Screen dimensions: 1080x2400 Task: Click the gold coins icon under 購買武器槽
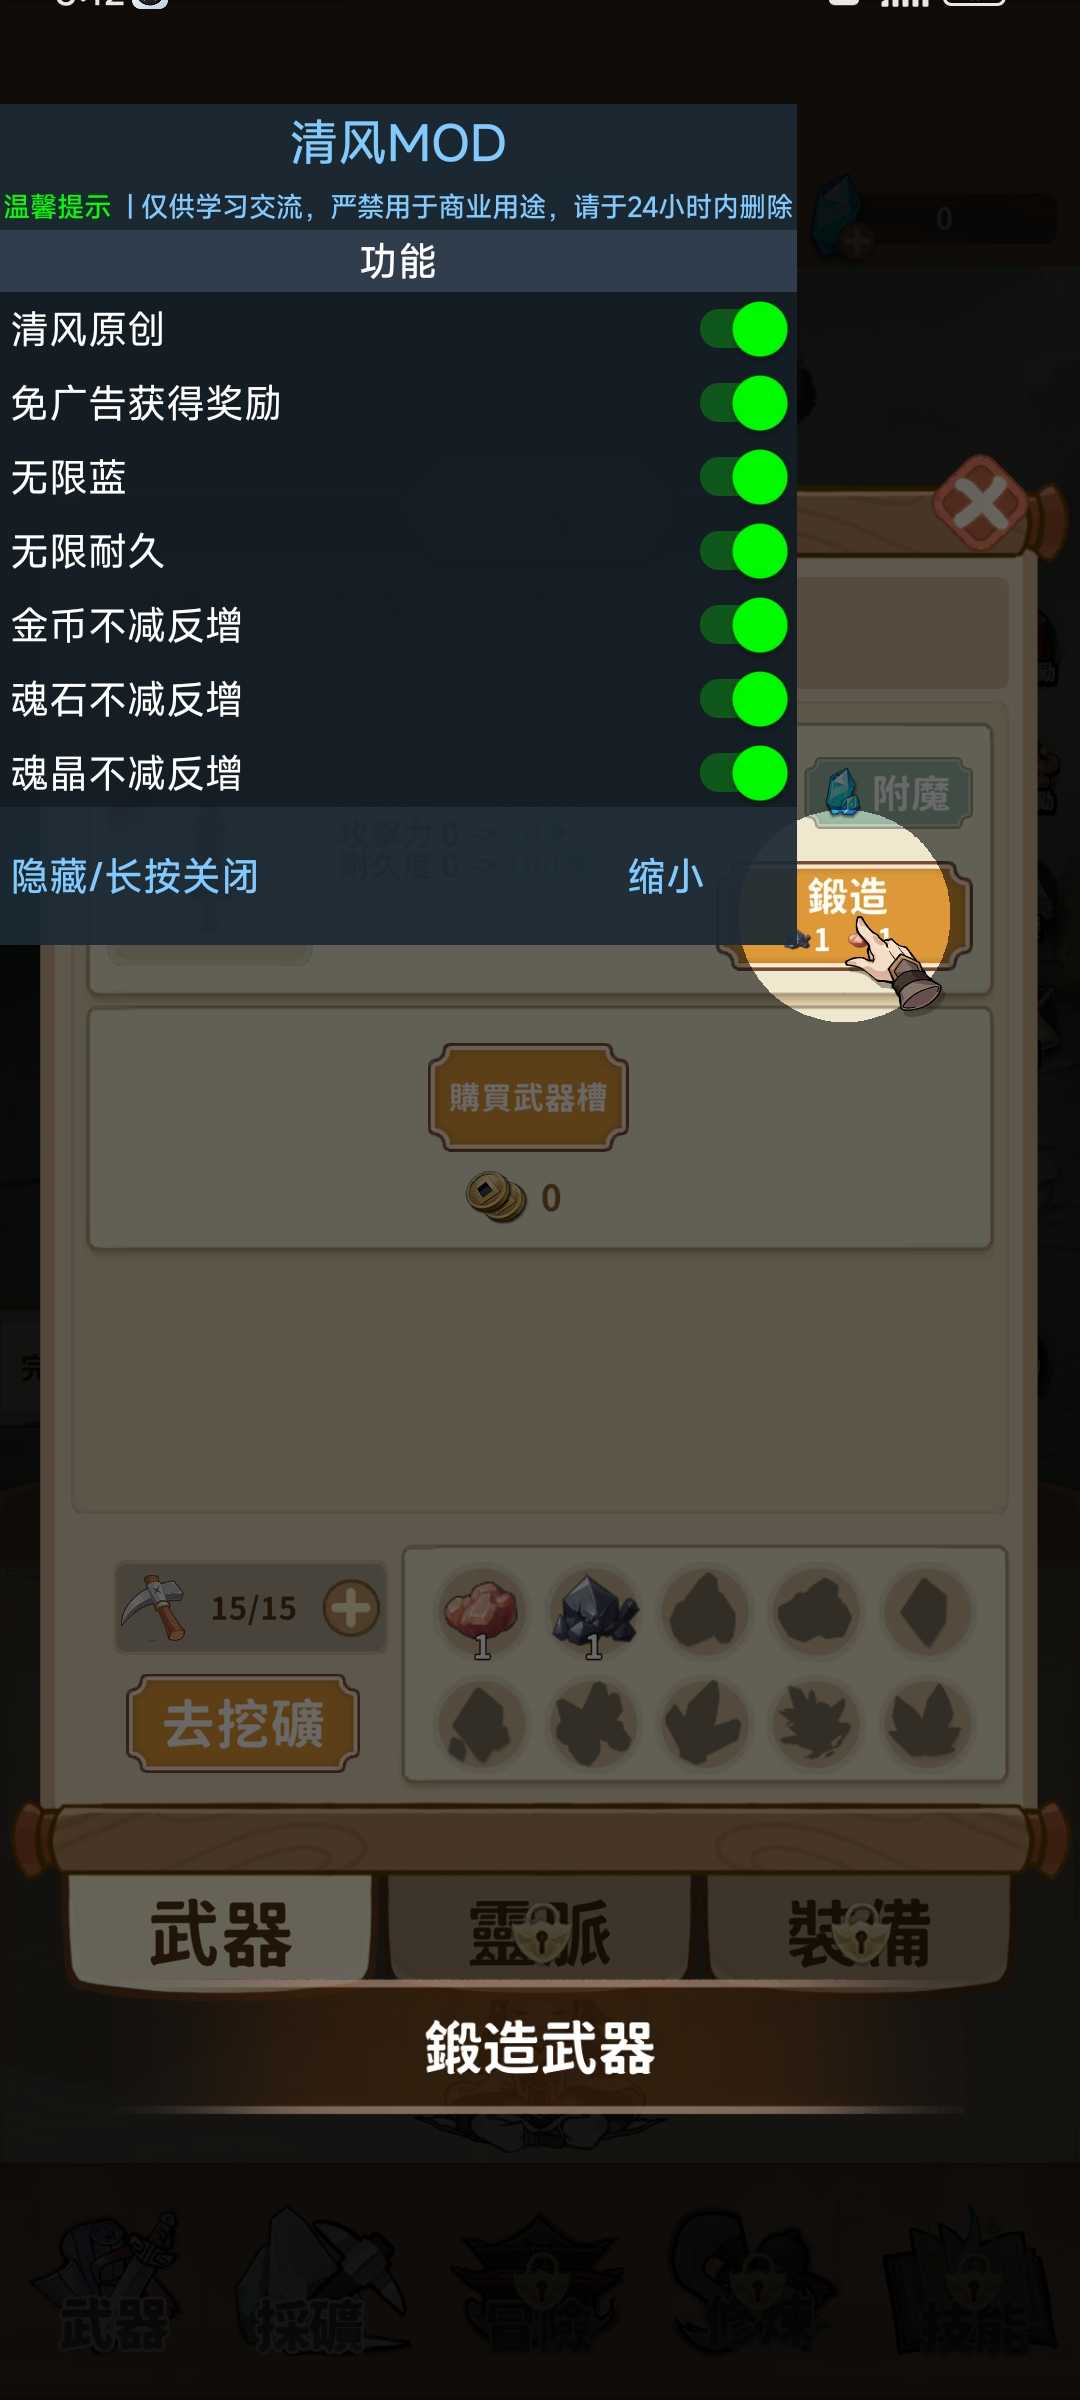coord(496,1197)
